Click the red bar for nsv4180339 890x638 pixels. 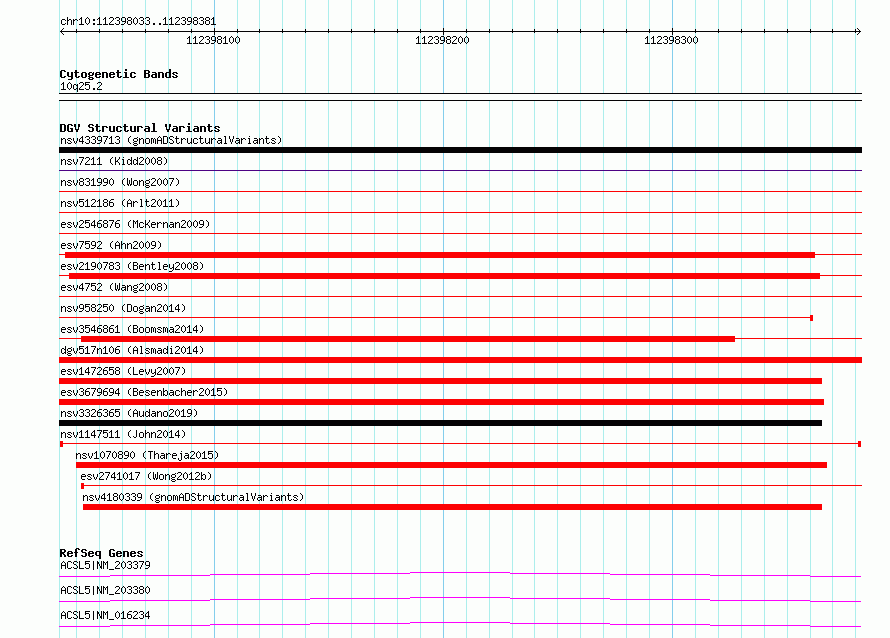click(x=452, y=507)
